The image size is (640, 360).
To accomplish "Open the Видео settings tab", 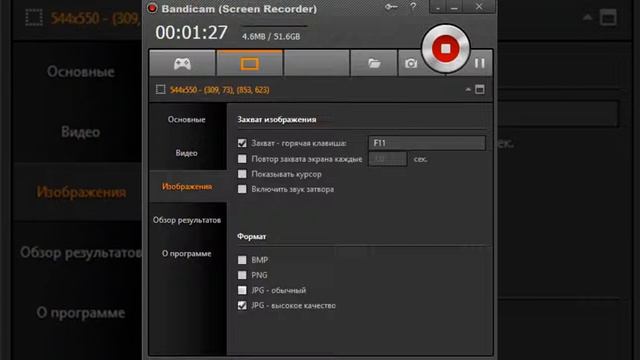I will [x=187, y=153].
